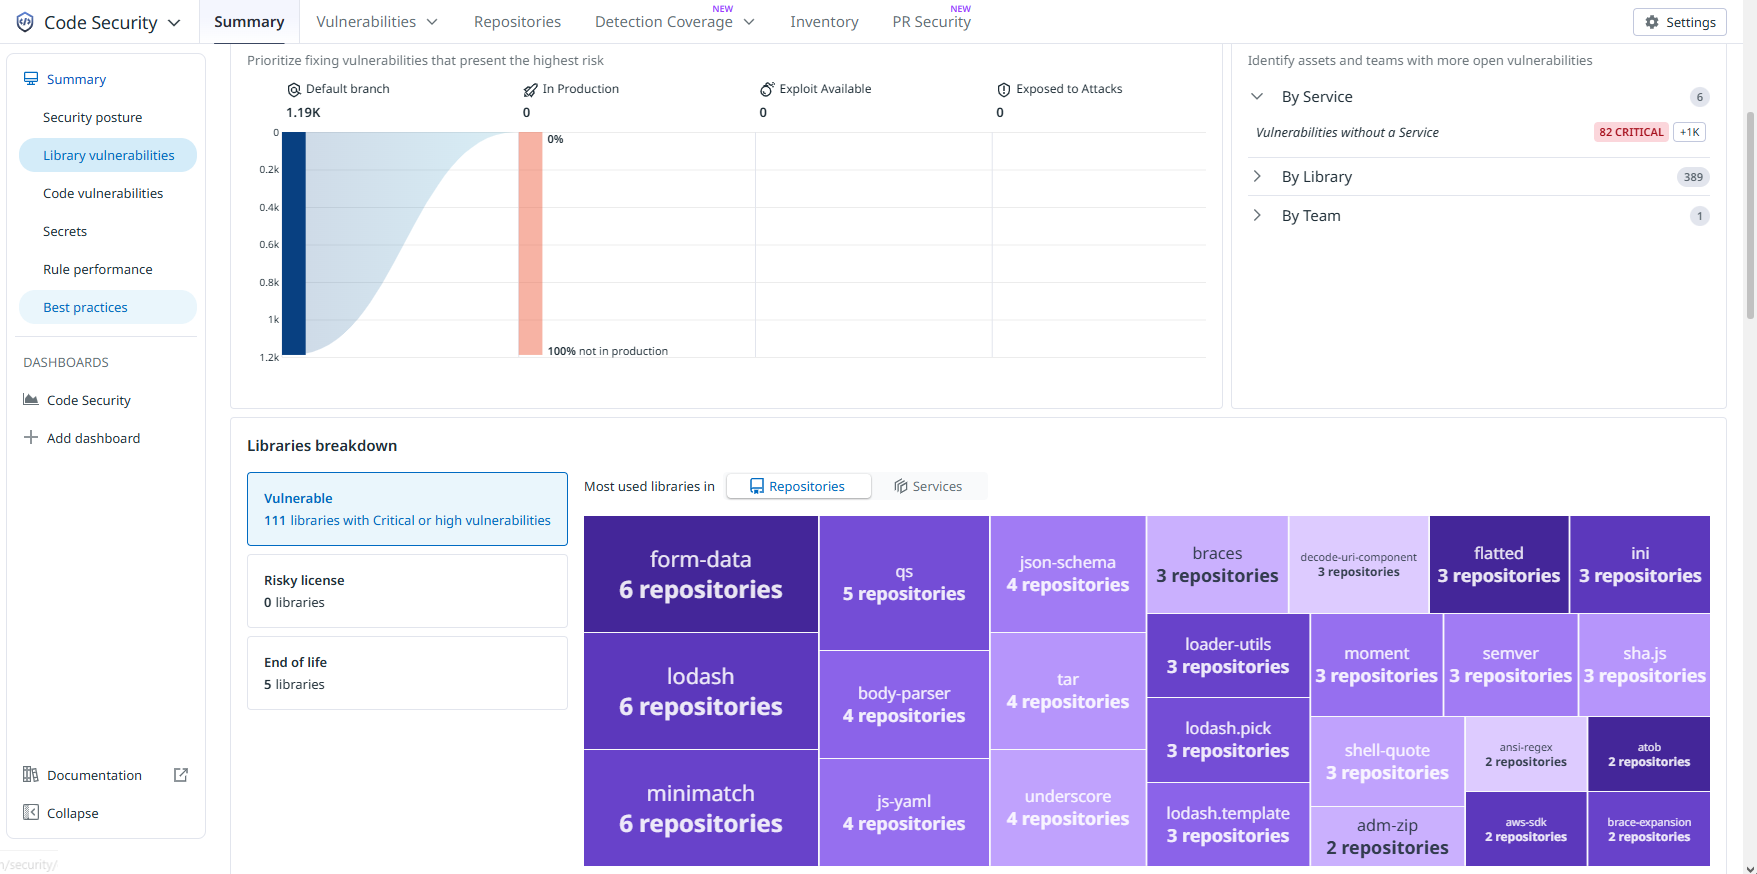Image resolution: width=1757 pixels, height=874 pixels.
Task: Collapse the By Service section
Action: tap(1257, 97)
